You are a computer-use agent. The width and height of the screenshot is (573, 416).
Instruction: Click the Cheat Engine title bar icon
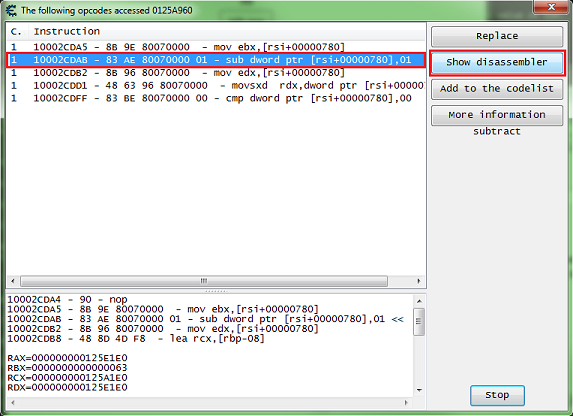(11, 10)
